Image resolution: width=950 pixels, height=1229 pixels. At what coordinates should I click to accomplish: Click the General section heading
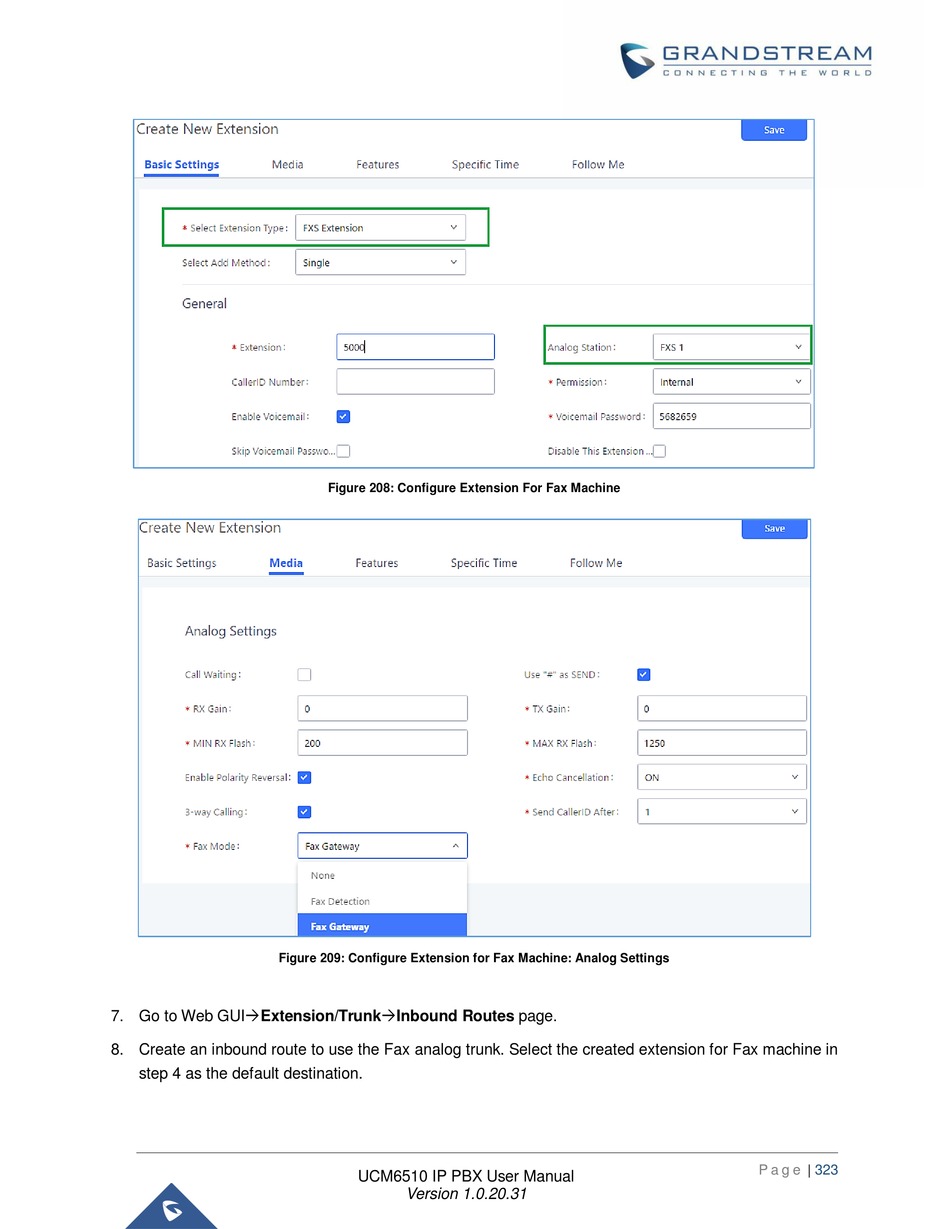click(204, 303)
